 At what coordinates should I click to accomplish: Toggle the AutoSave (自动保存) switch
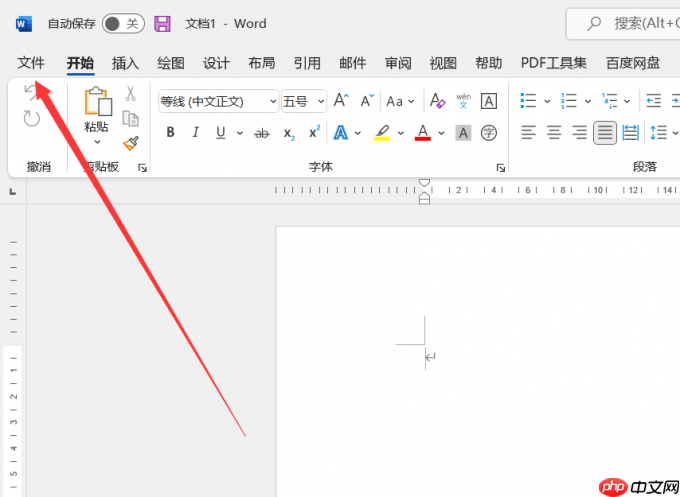(x=123, y=24)
